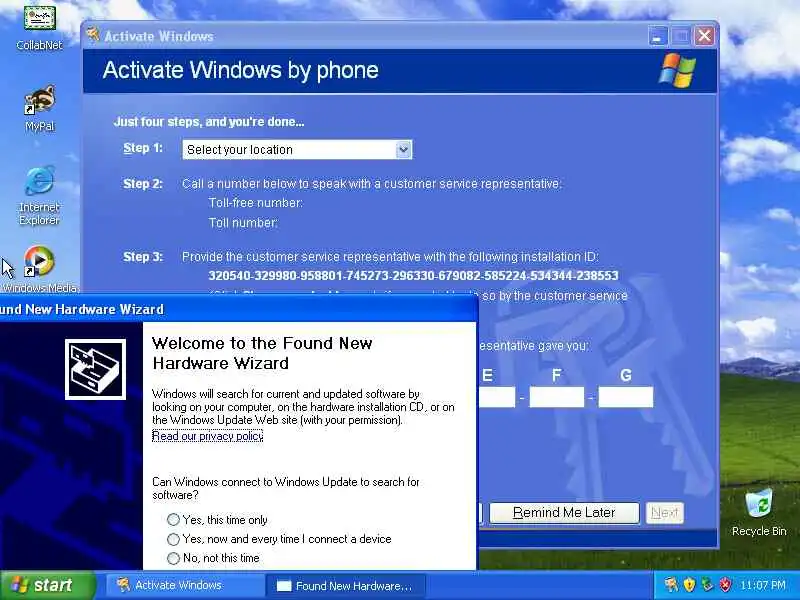
Task: Click the Remind Me Later button
Action: [x=564, y=513]
